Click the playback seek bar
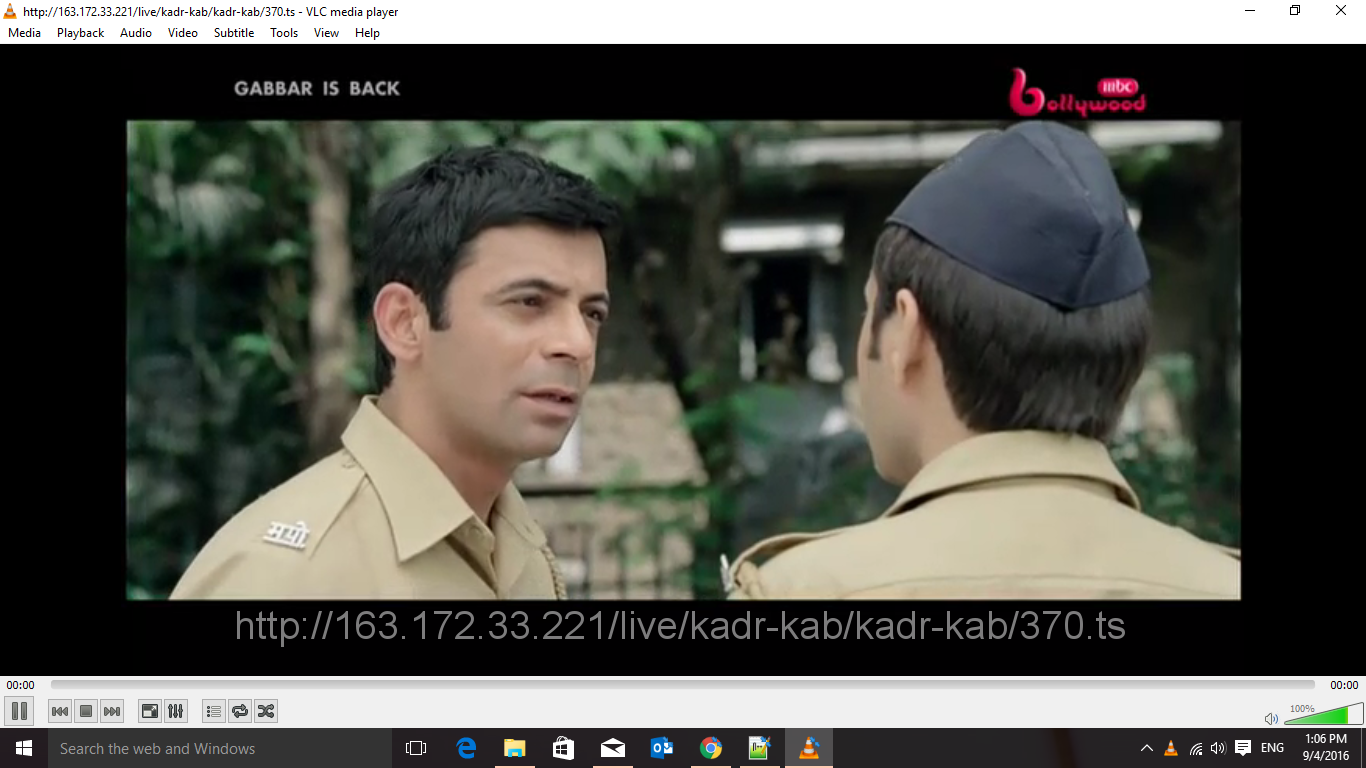The height and width of the screenshot is (768, 1366). coord(683,685)
